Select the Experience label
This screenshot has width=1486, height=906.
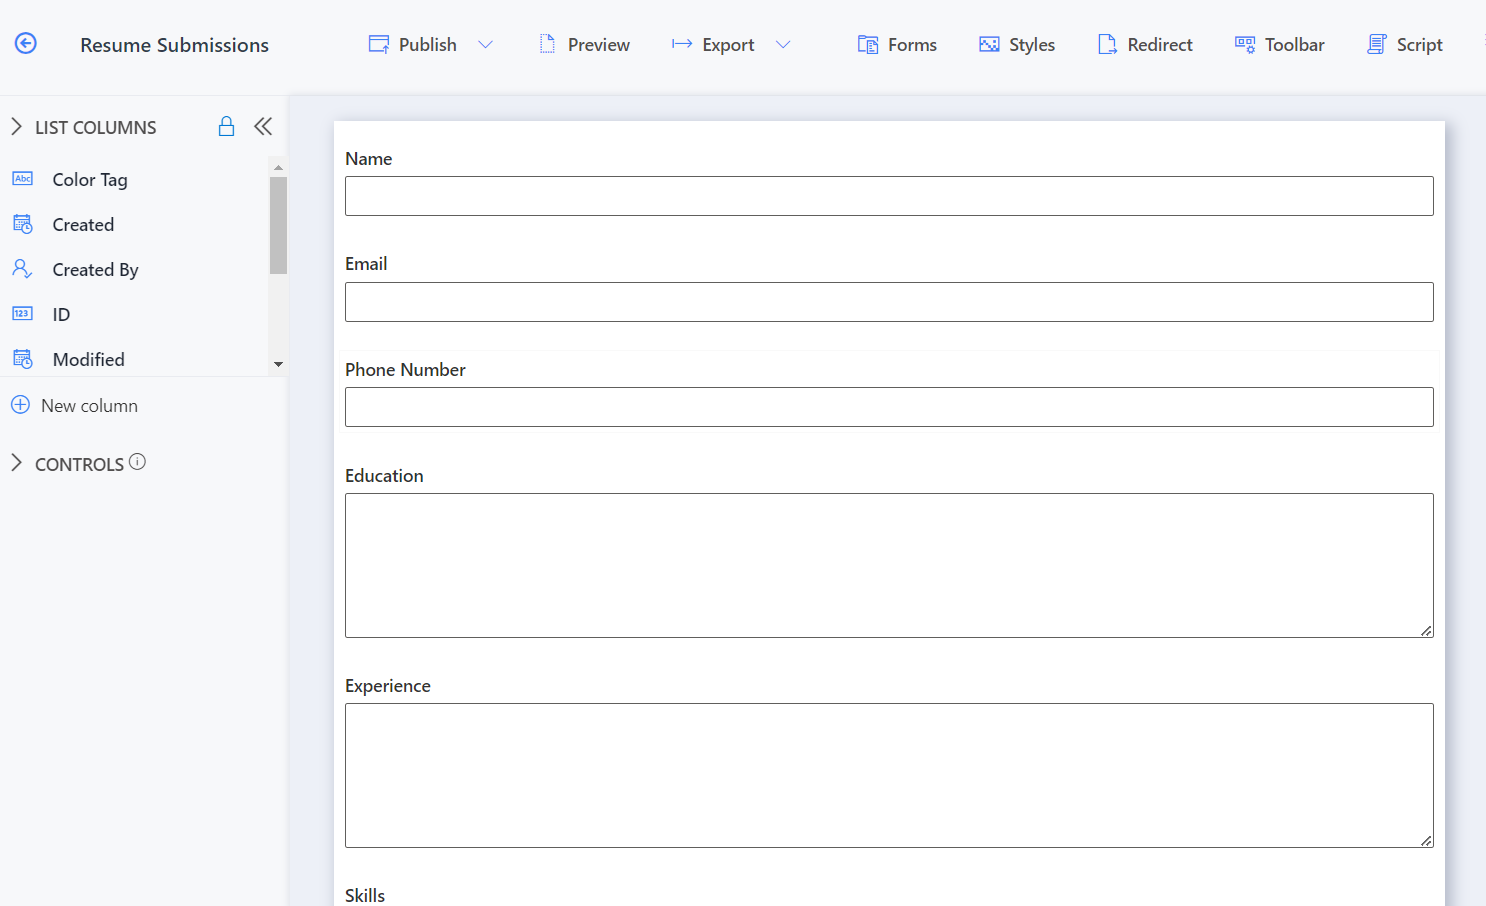[x=388, y=686]
